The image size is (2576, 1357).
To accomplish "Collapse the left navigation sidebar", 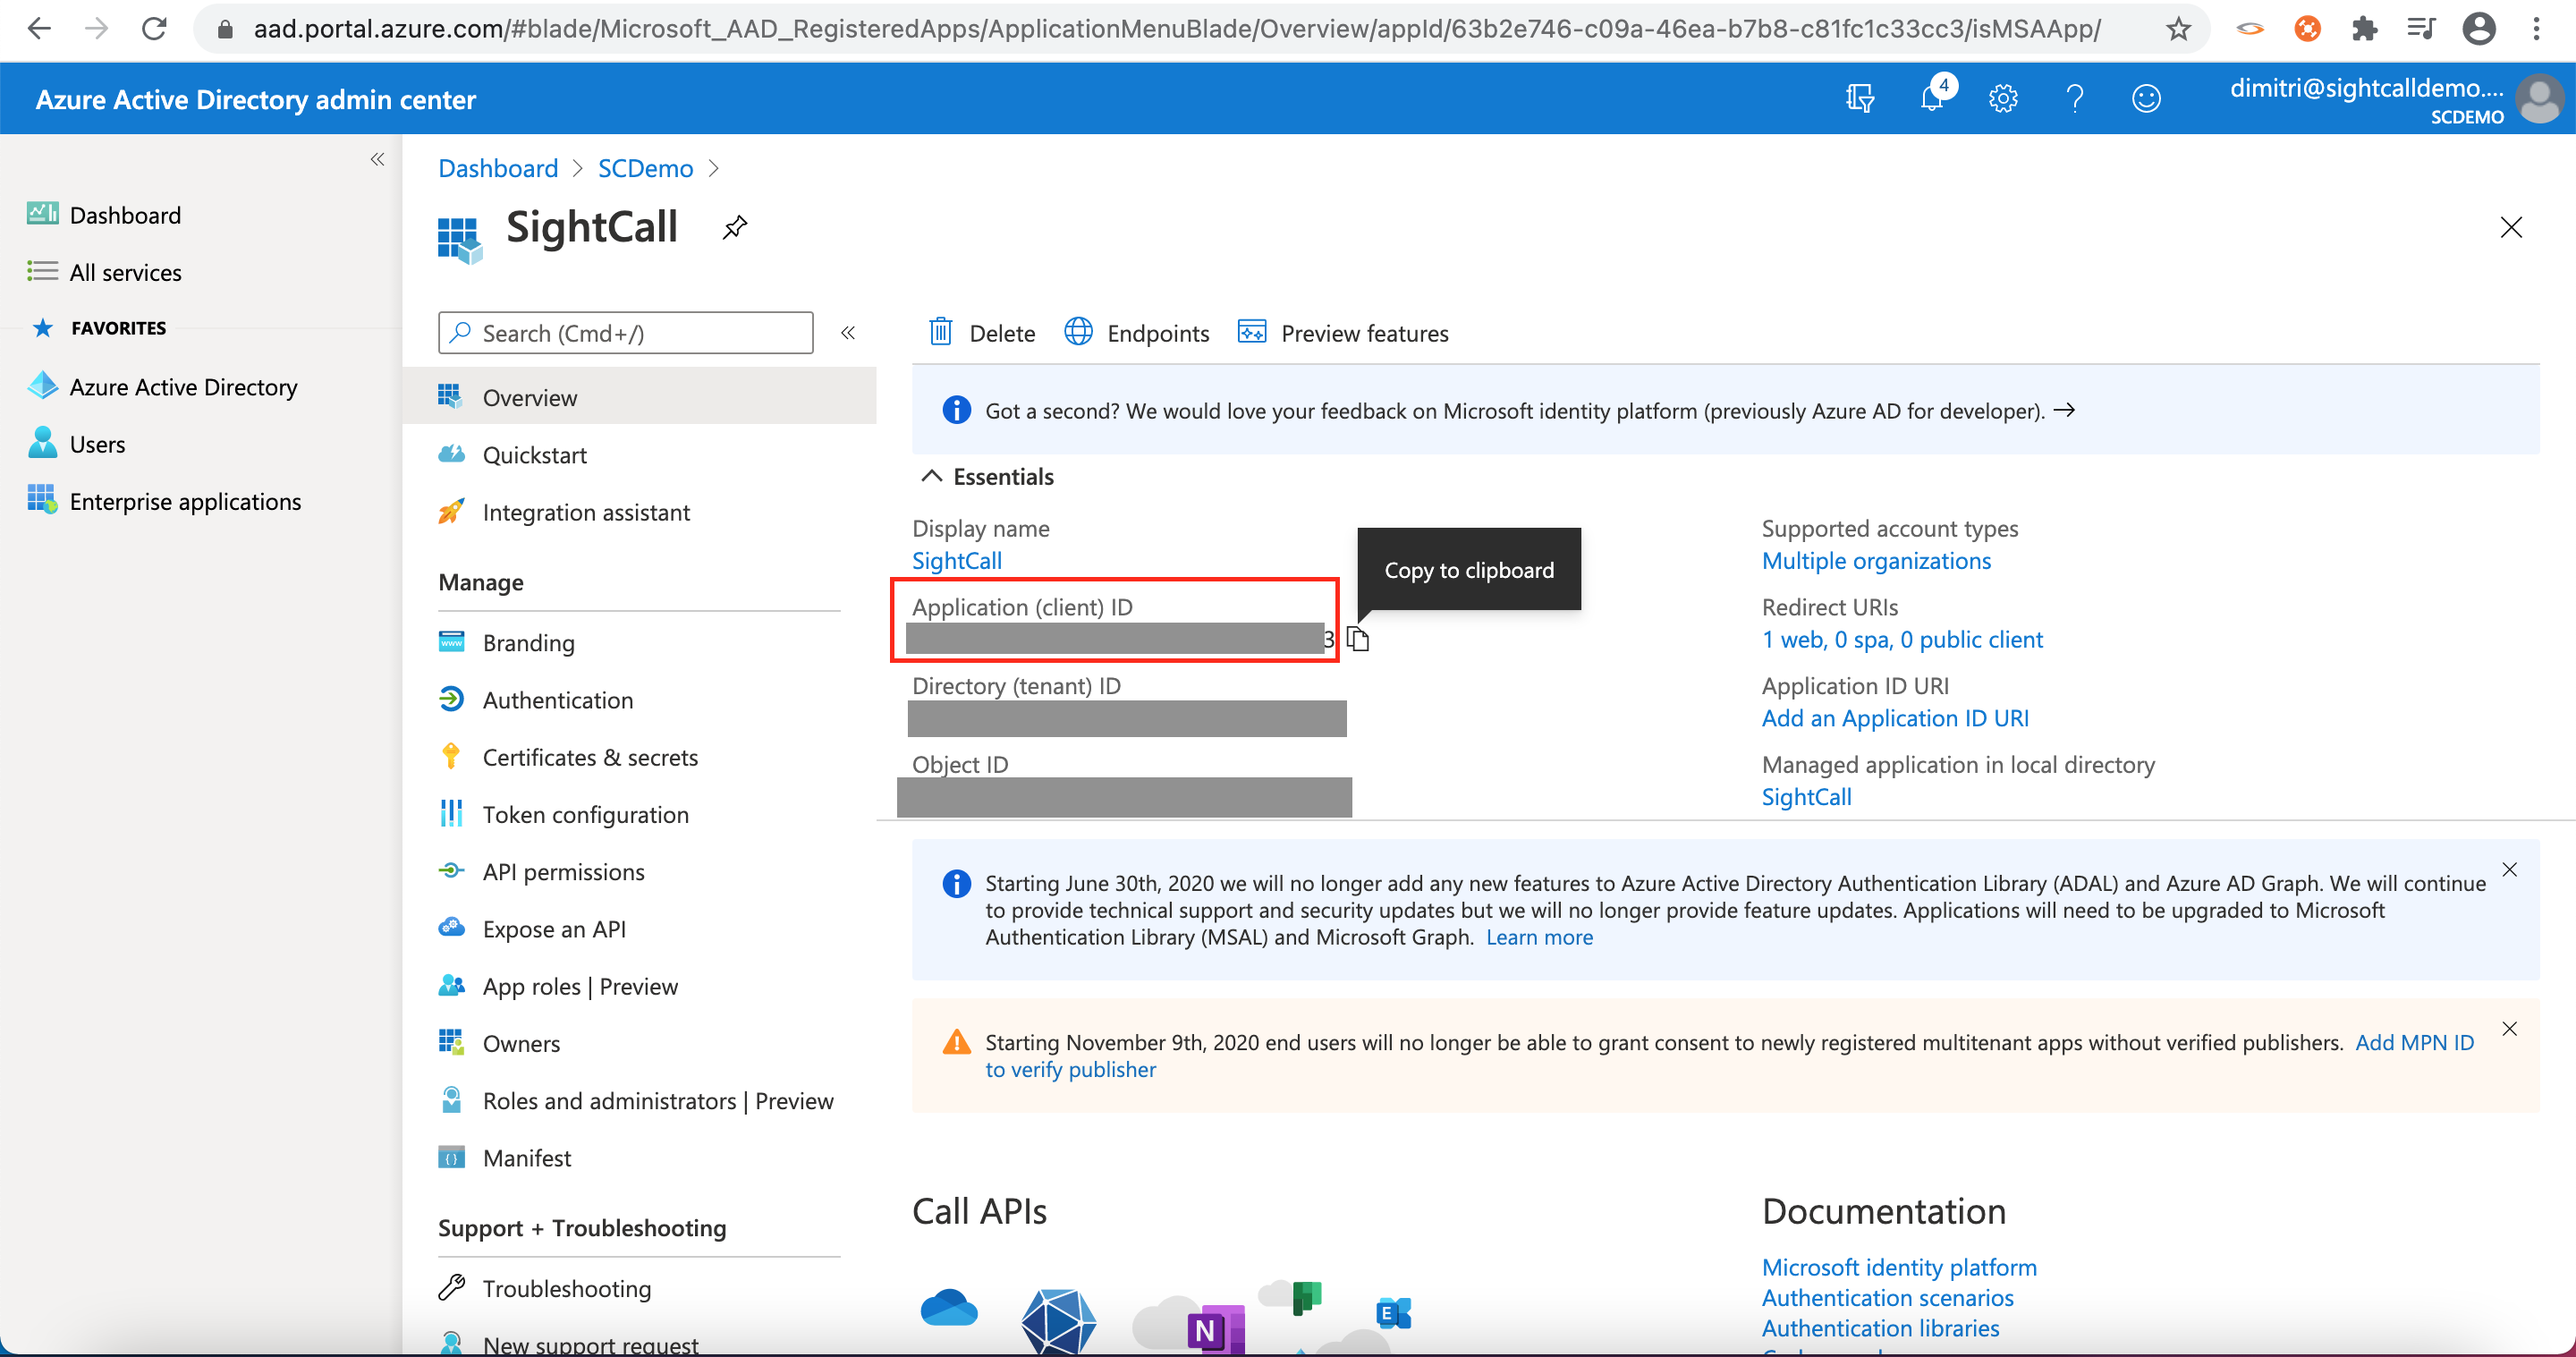I will pos(377,159).
